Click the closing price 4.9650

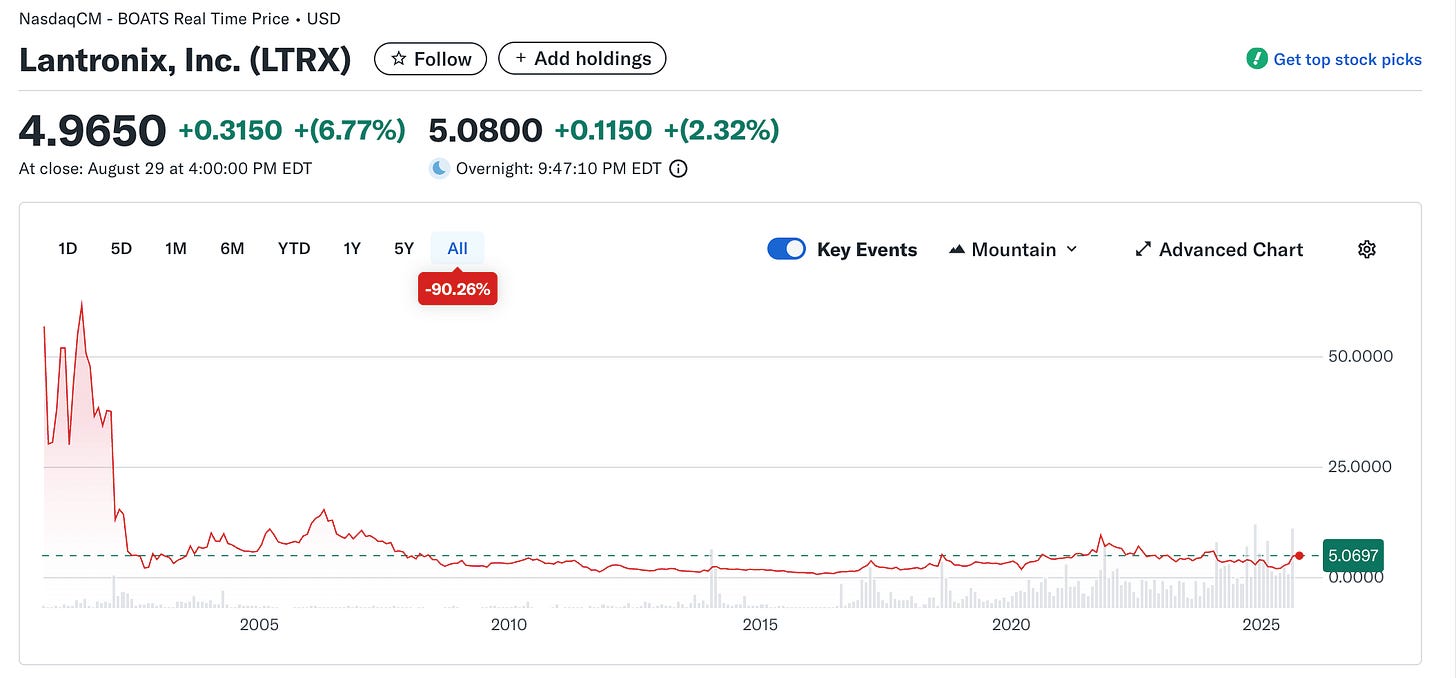tap(92, 131)
